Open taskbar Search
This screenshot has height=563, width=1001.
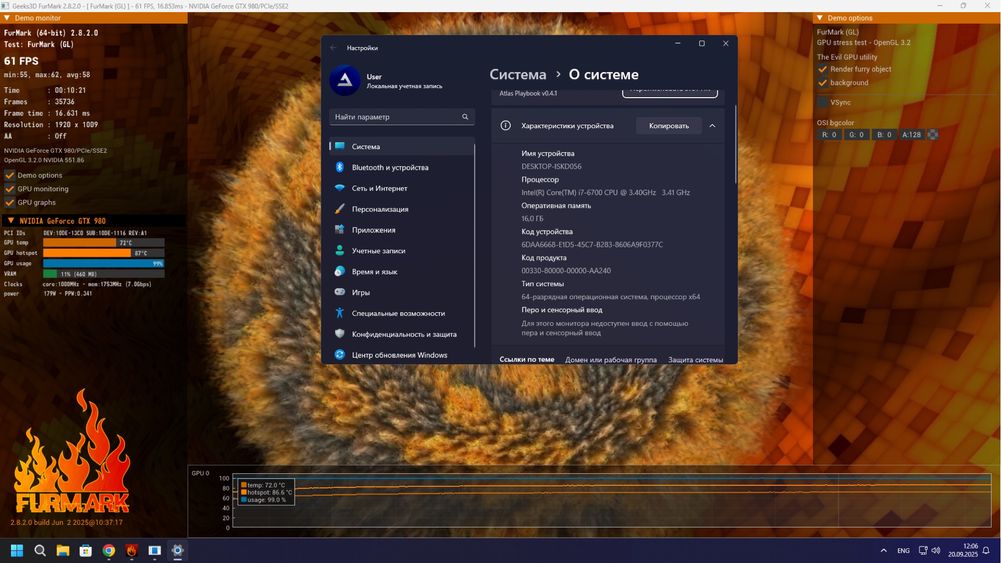point(40,550)
